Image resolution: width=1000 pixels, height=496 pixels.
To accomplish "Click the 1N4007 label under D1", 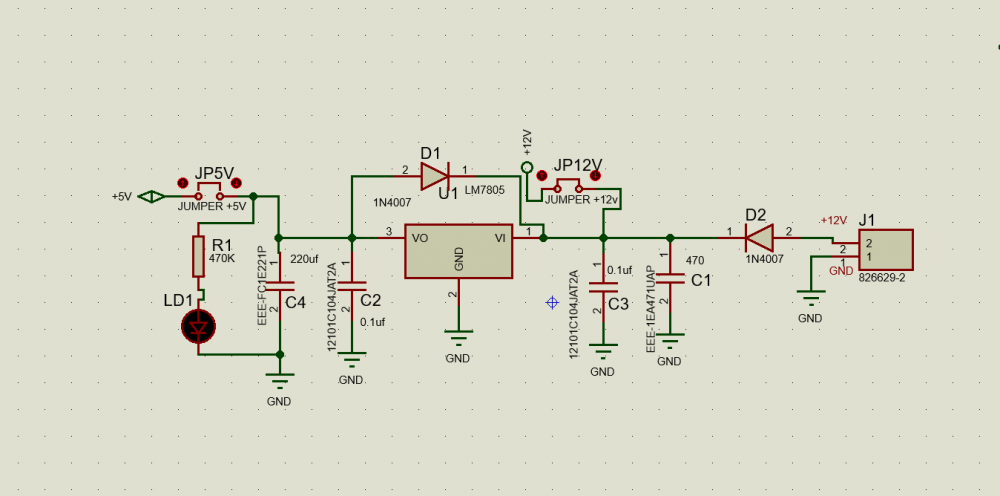I will coord(392,202).
